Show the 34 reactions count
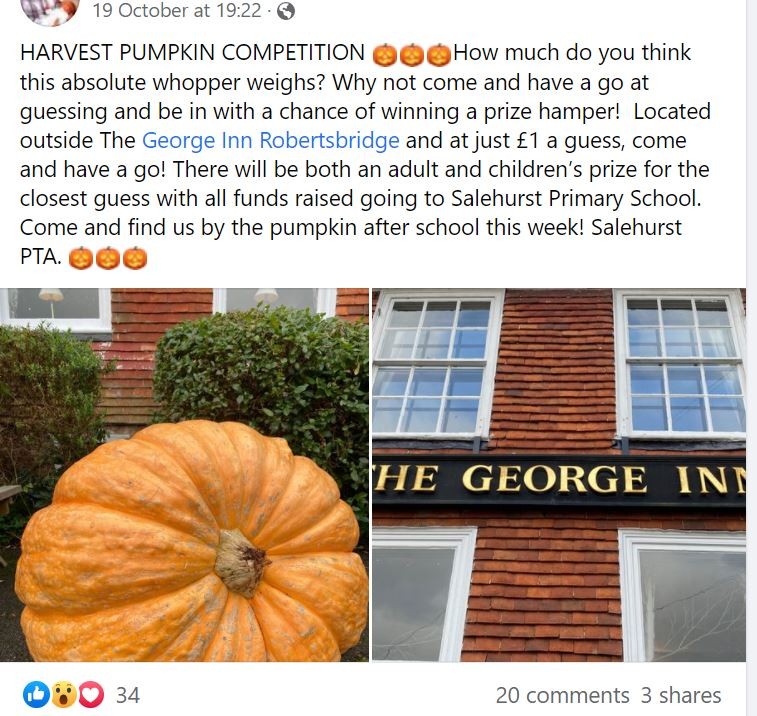 tap(128, 695)
